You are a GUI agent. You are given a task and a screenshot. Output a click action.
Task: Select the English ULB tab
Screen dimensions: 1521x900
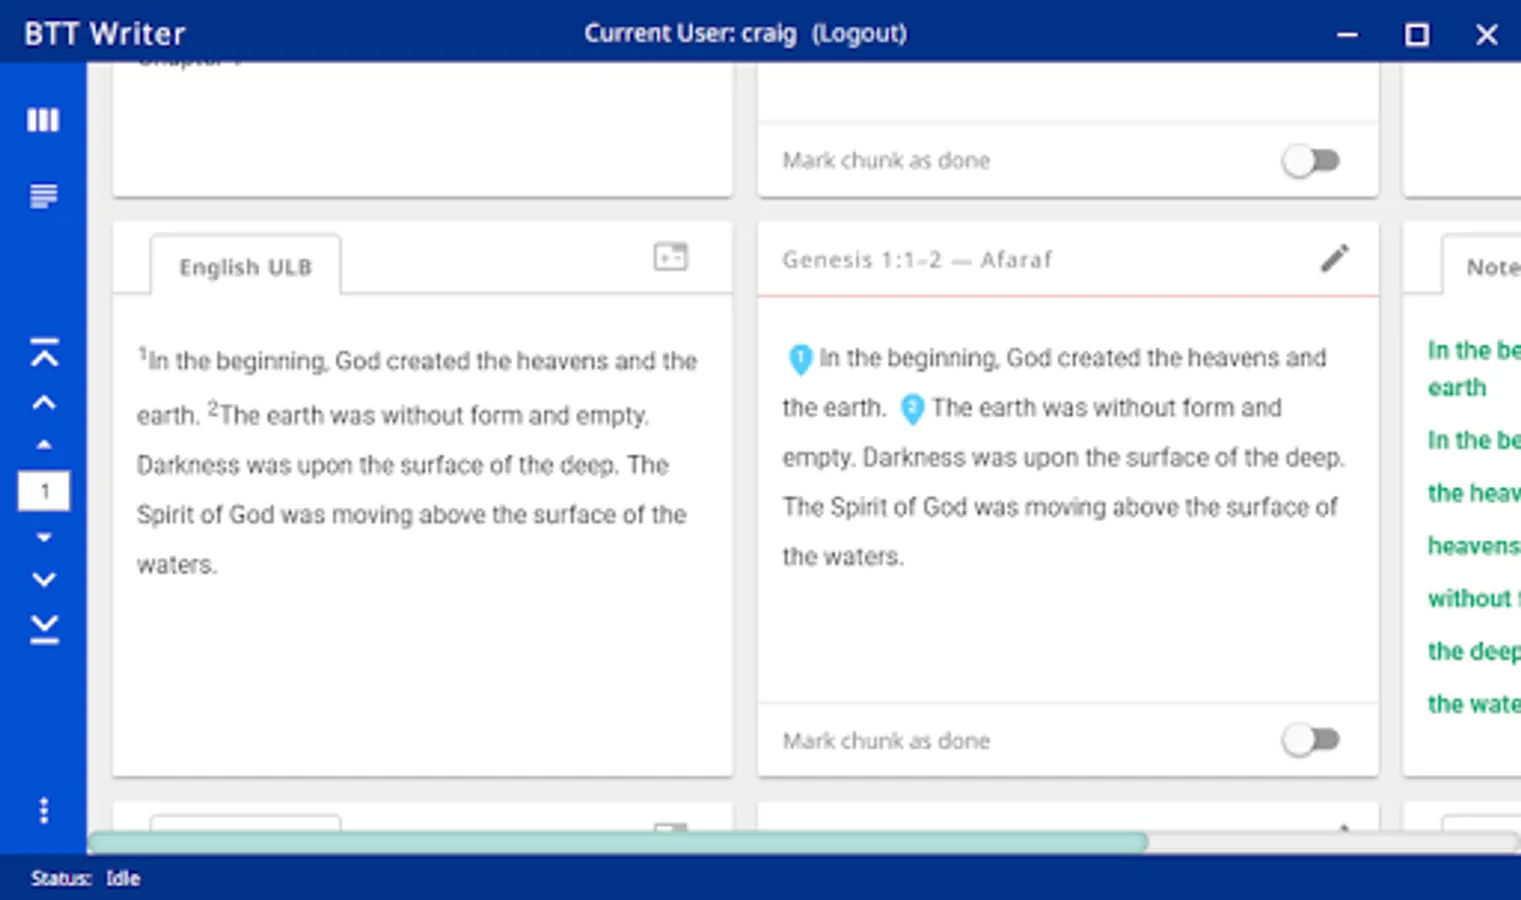(x=245, y=267)
